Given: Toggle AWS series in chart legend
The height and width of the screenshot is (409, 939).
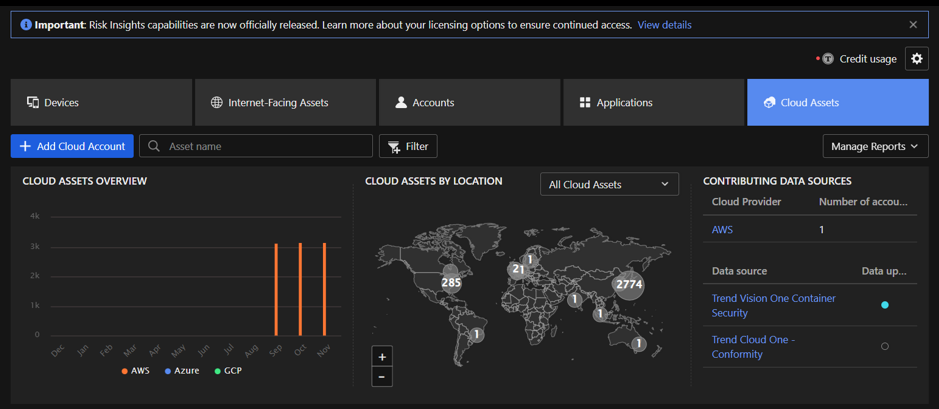Looking at the screenshot, I should pyautogui.click(x=135, y=371).
